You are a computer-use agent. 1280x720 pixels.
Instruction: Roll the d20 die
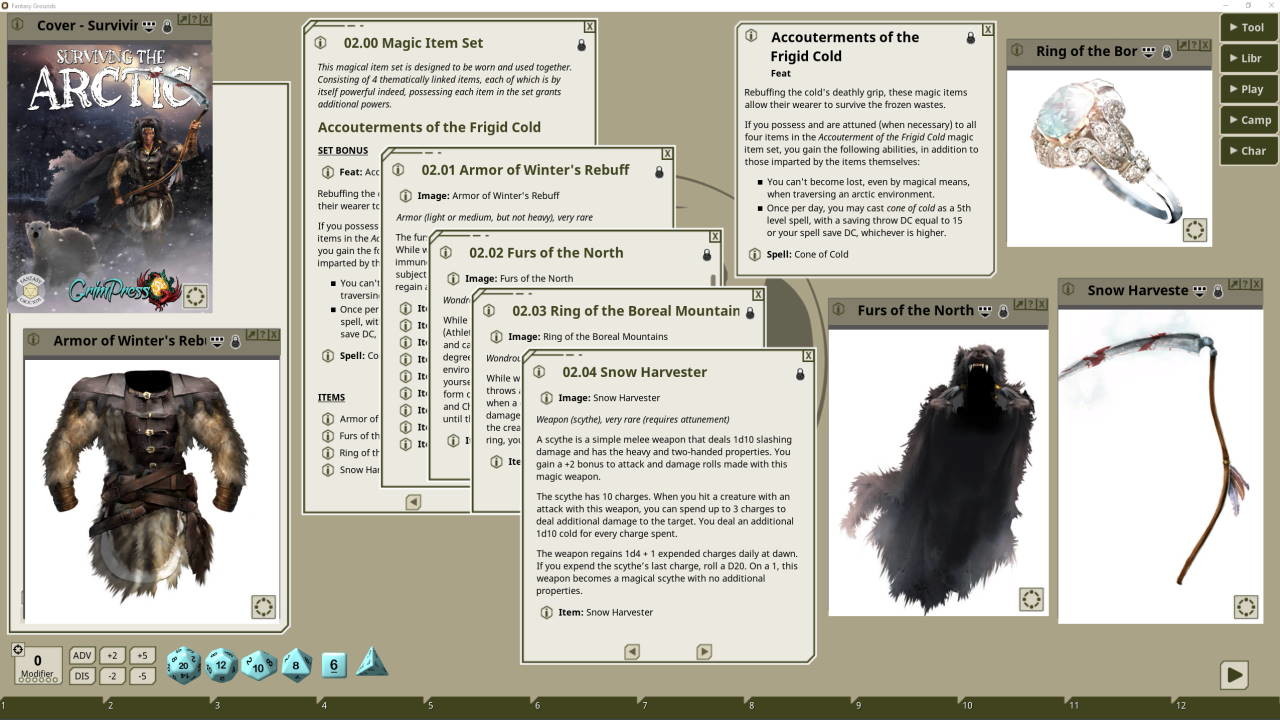click(181, 663)
